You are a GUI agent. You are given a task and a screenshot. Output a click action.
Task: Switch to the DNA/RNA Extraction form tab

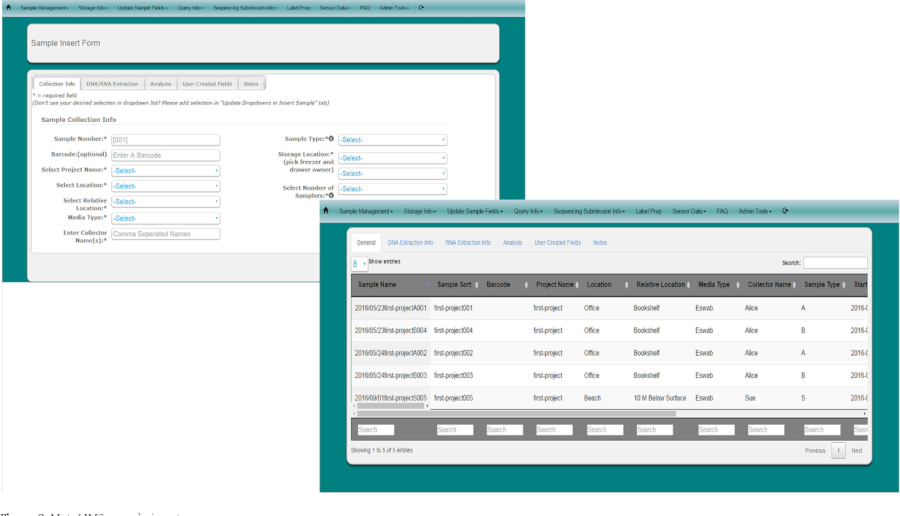click(x=112, y=84)
